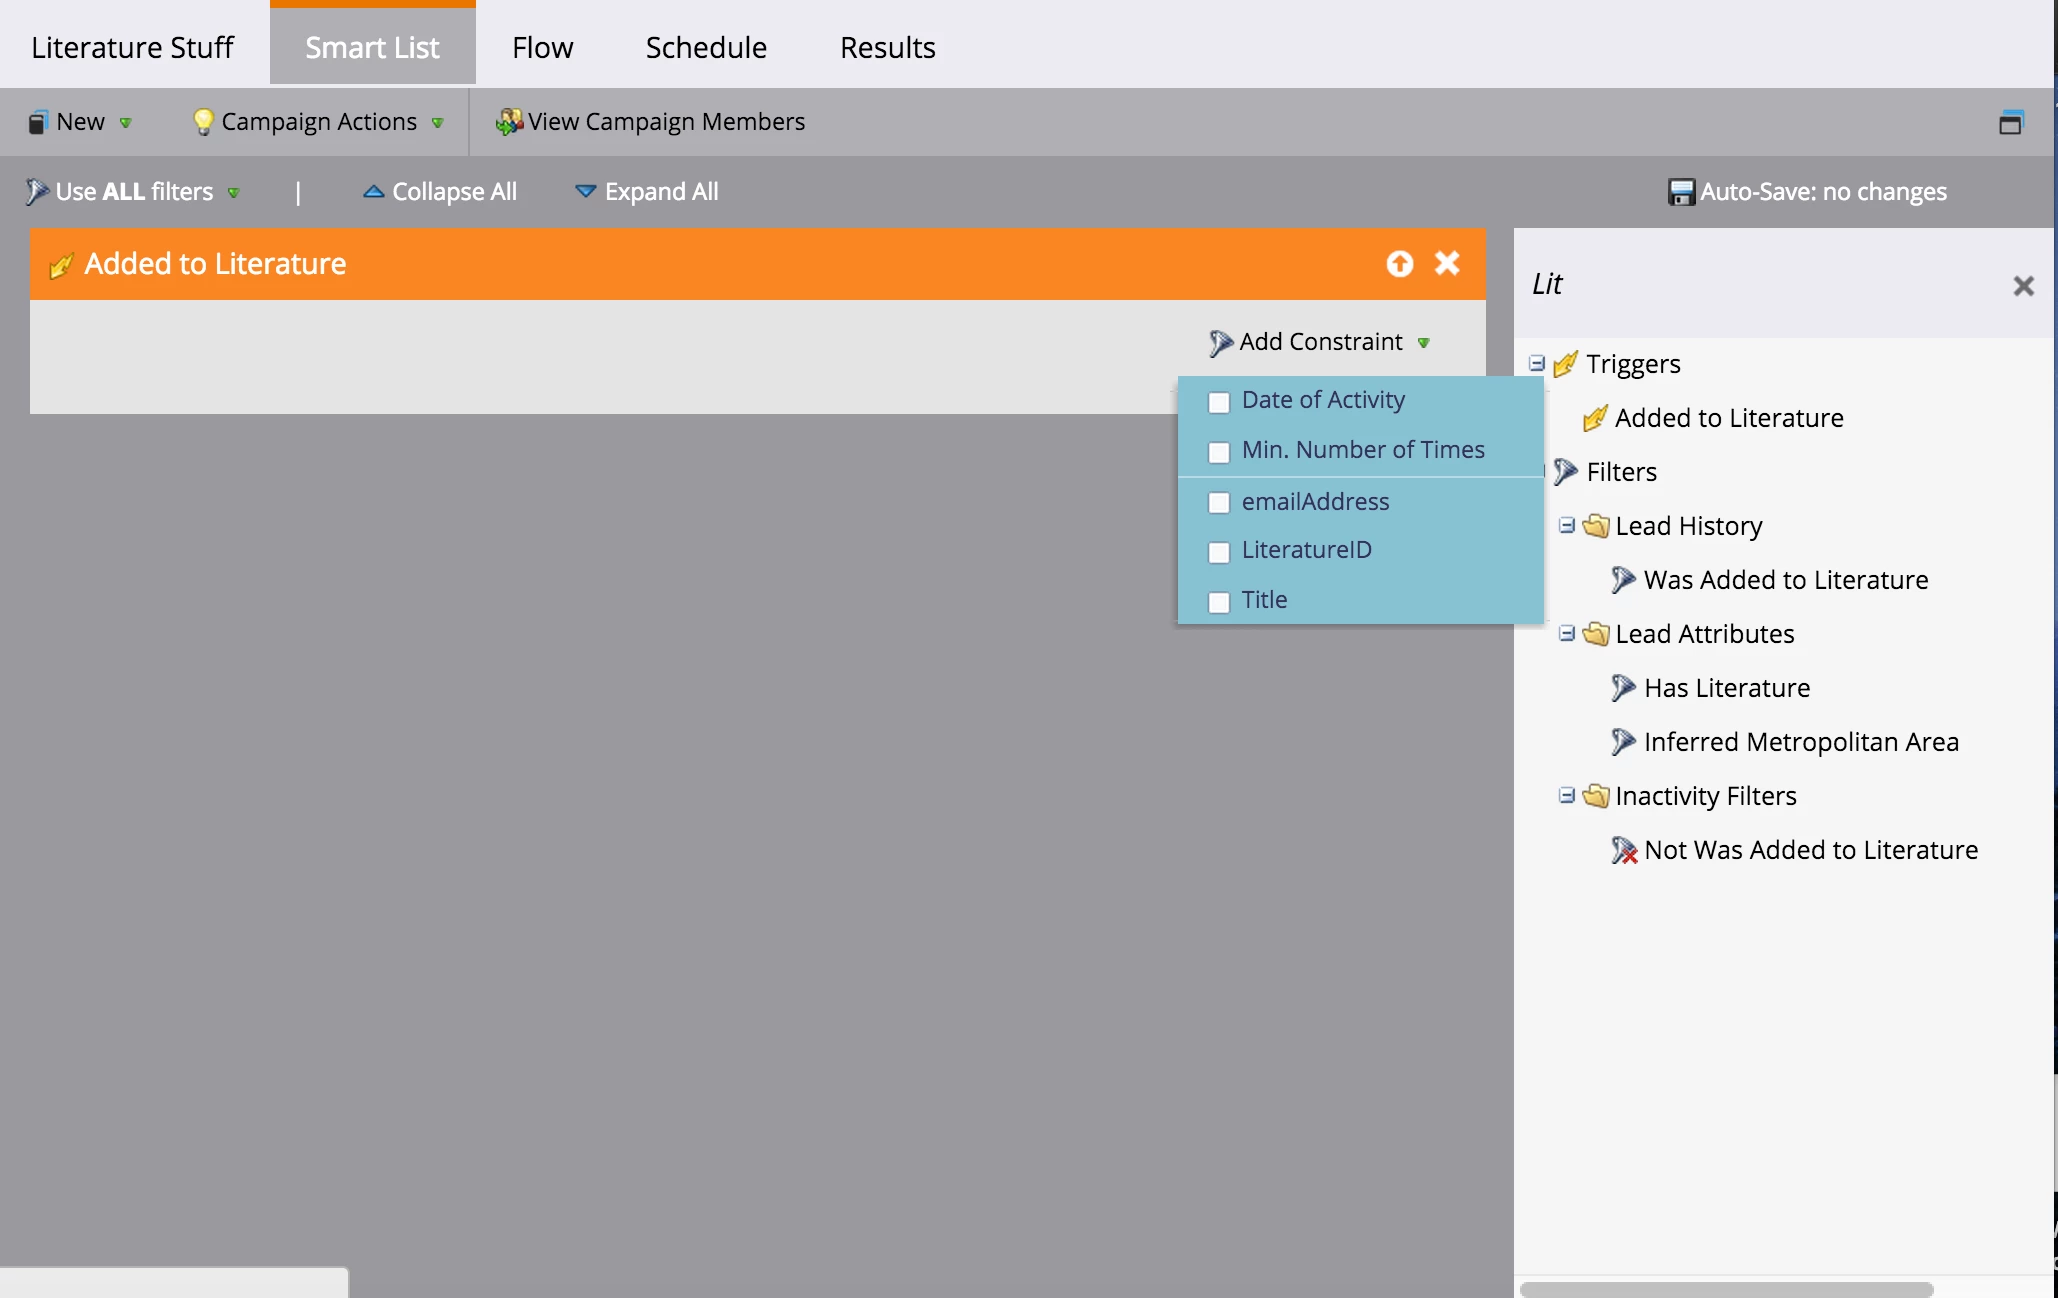Check the Date of Activity checkbox

pos(1219,402)
